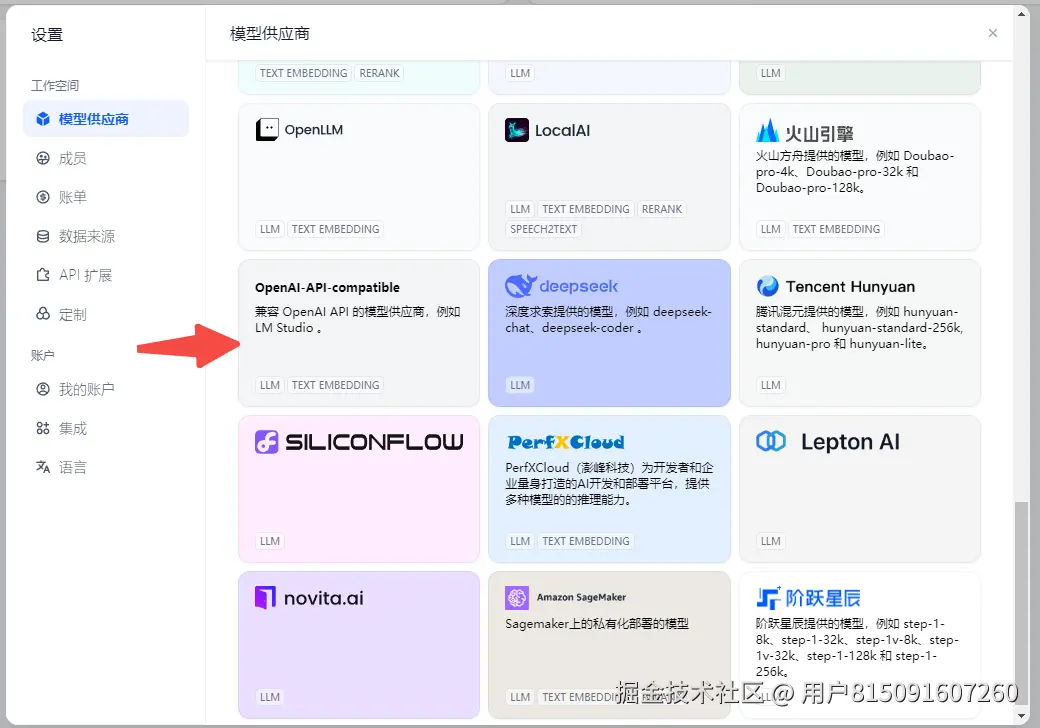Click the 阶跃星辰 logo icon

tap(768, 598)
